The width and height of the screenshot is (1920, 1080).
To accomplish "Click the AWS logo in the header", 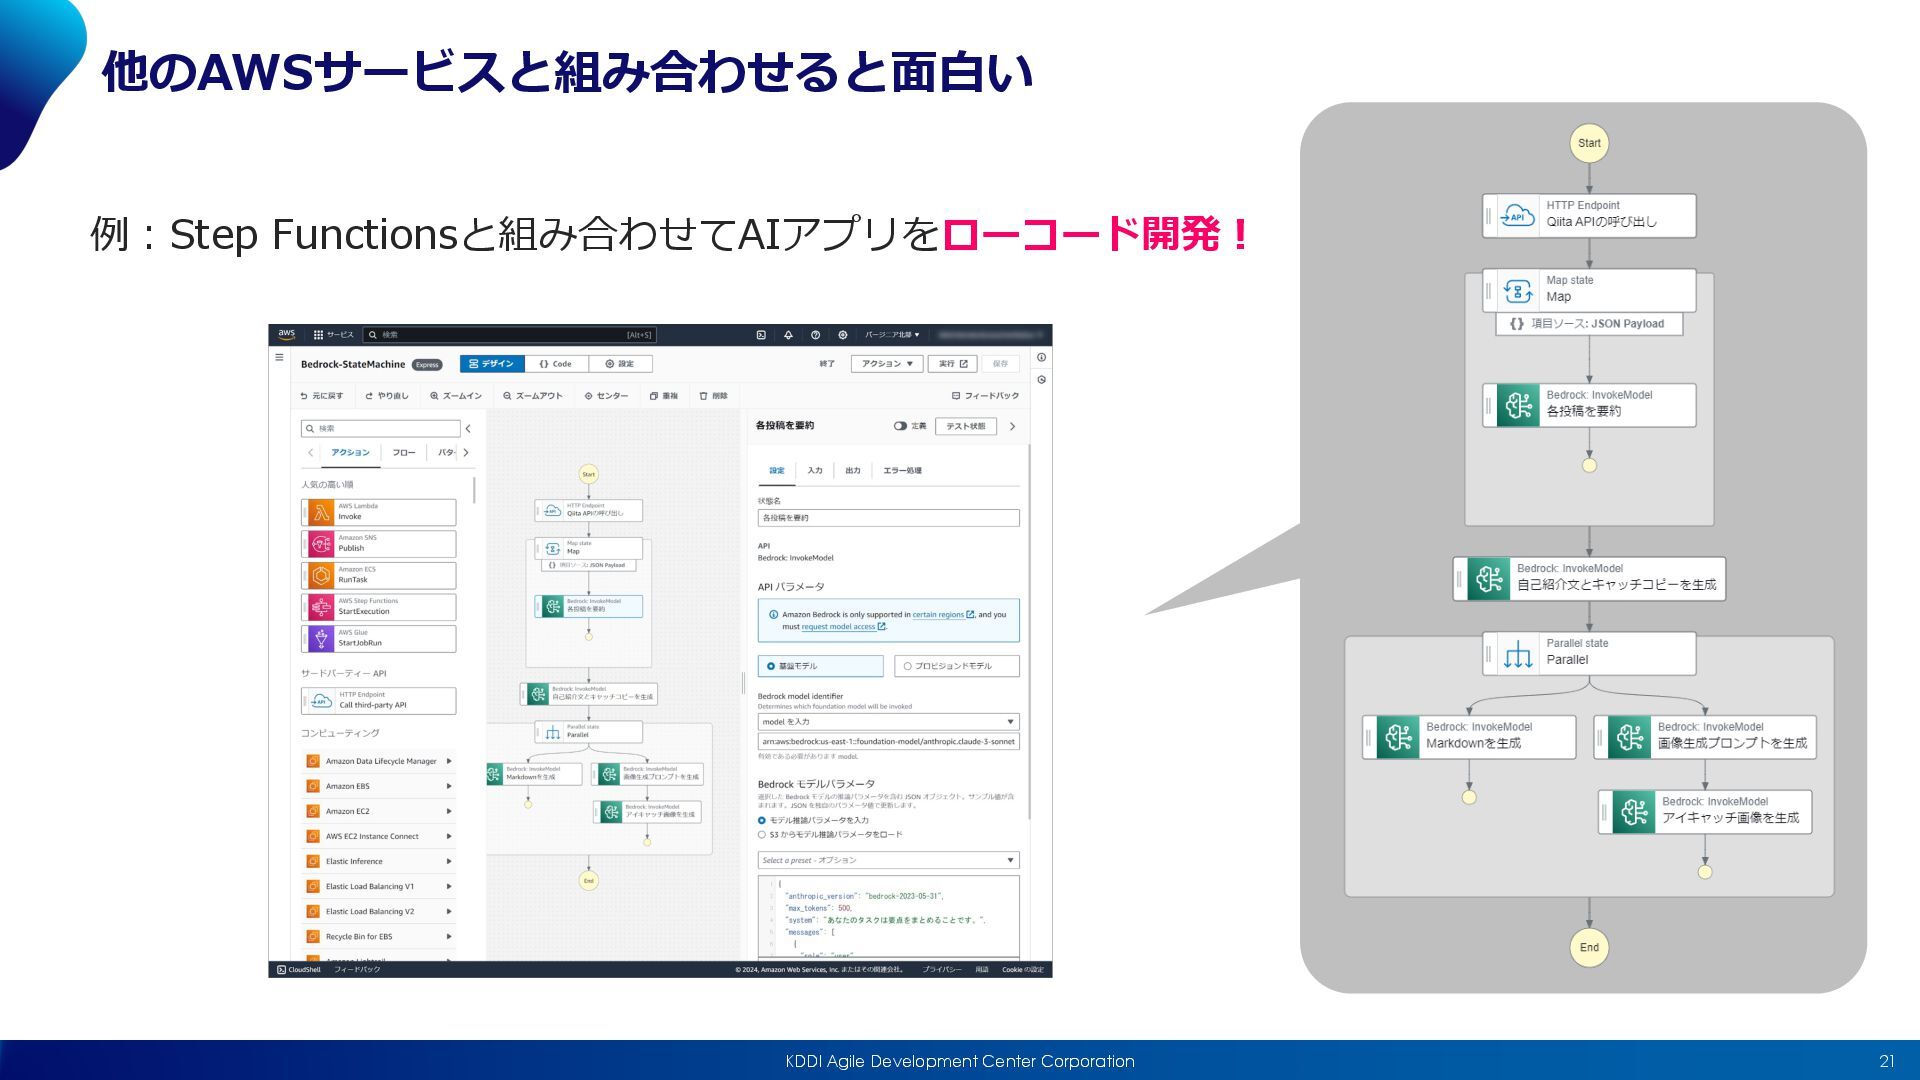I will [x=287, y=334].
